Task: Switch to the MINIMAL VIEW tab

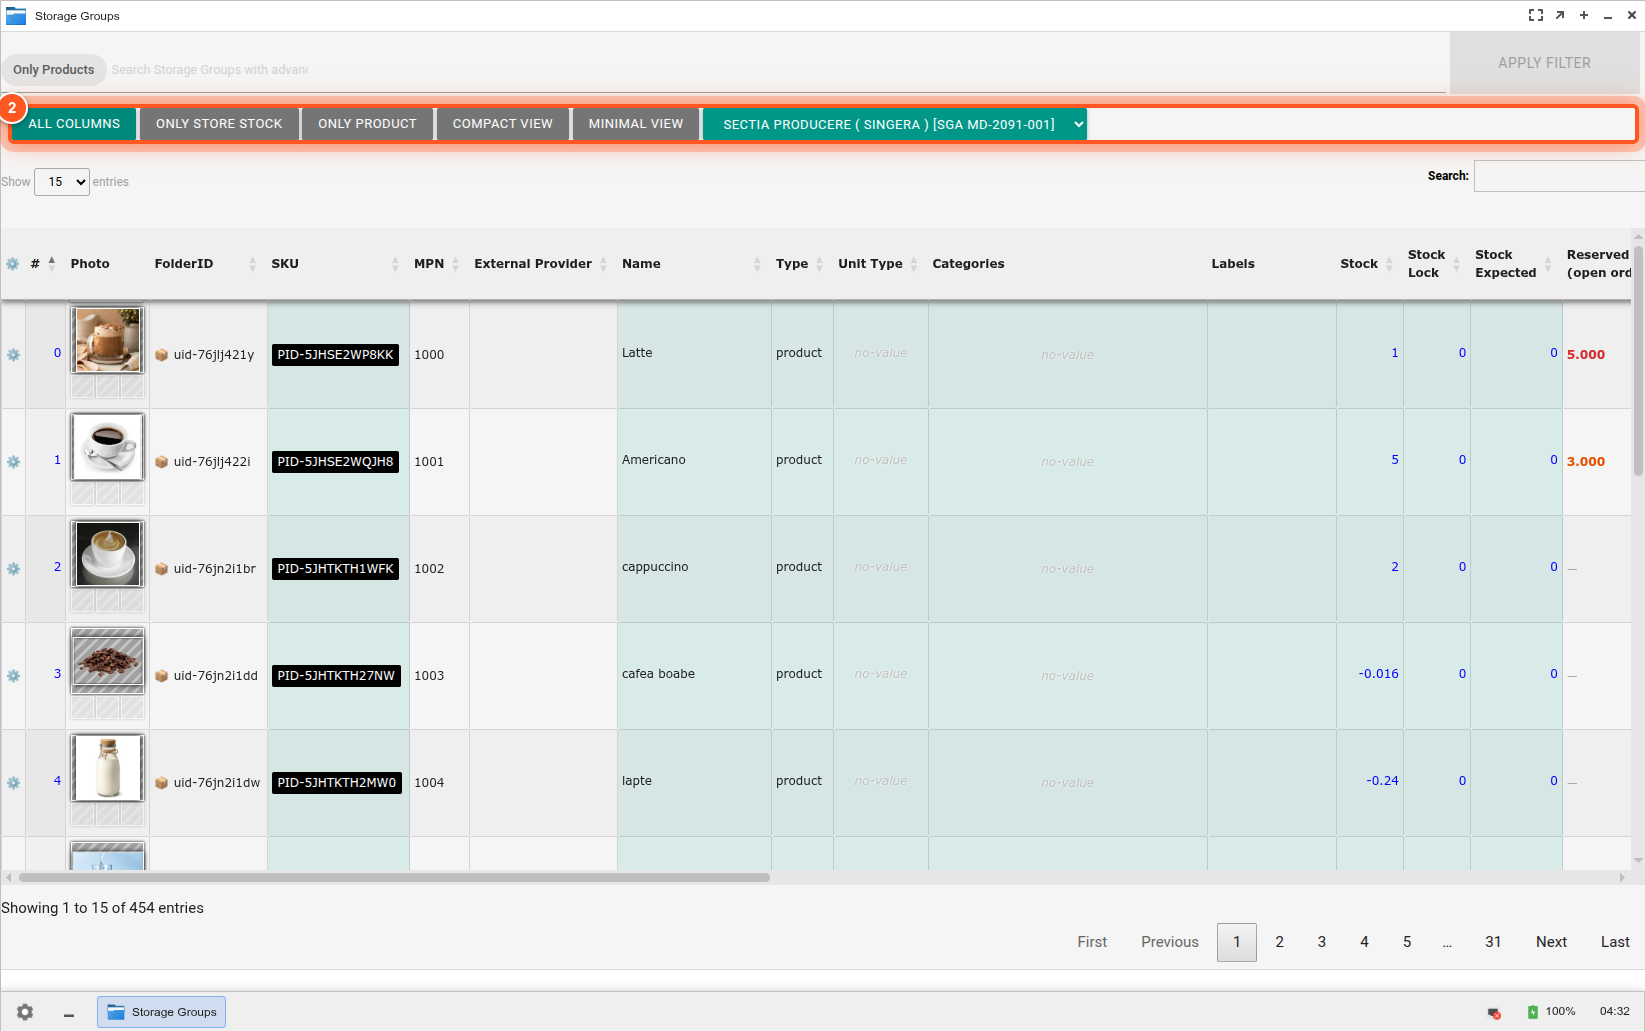Action: (x=636, y=124)
